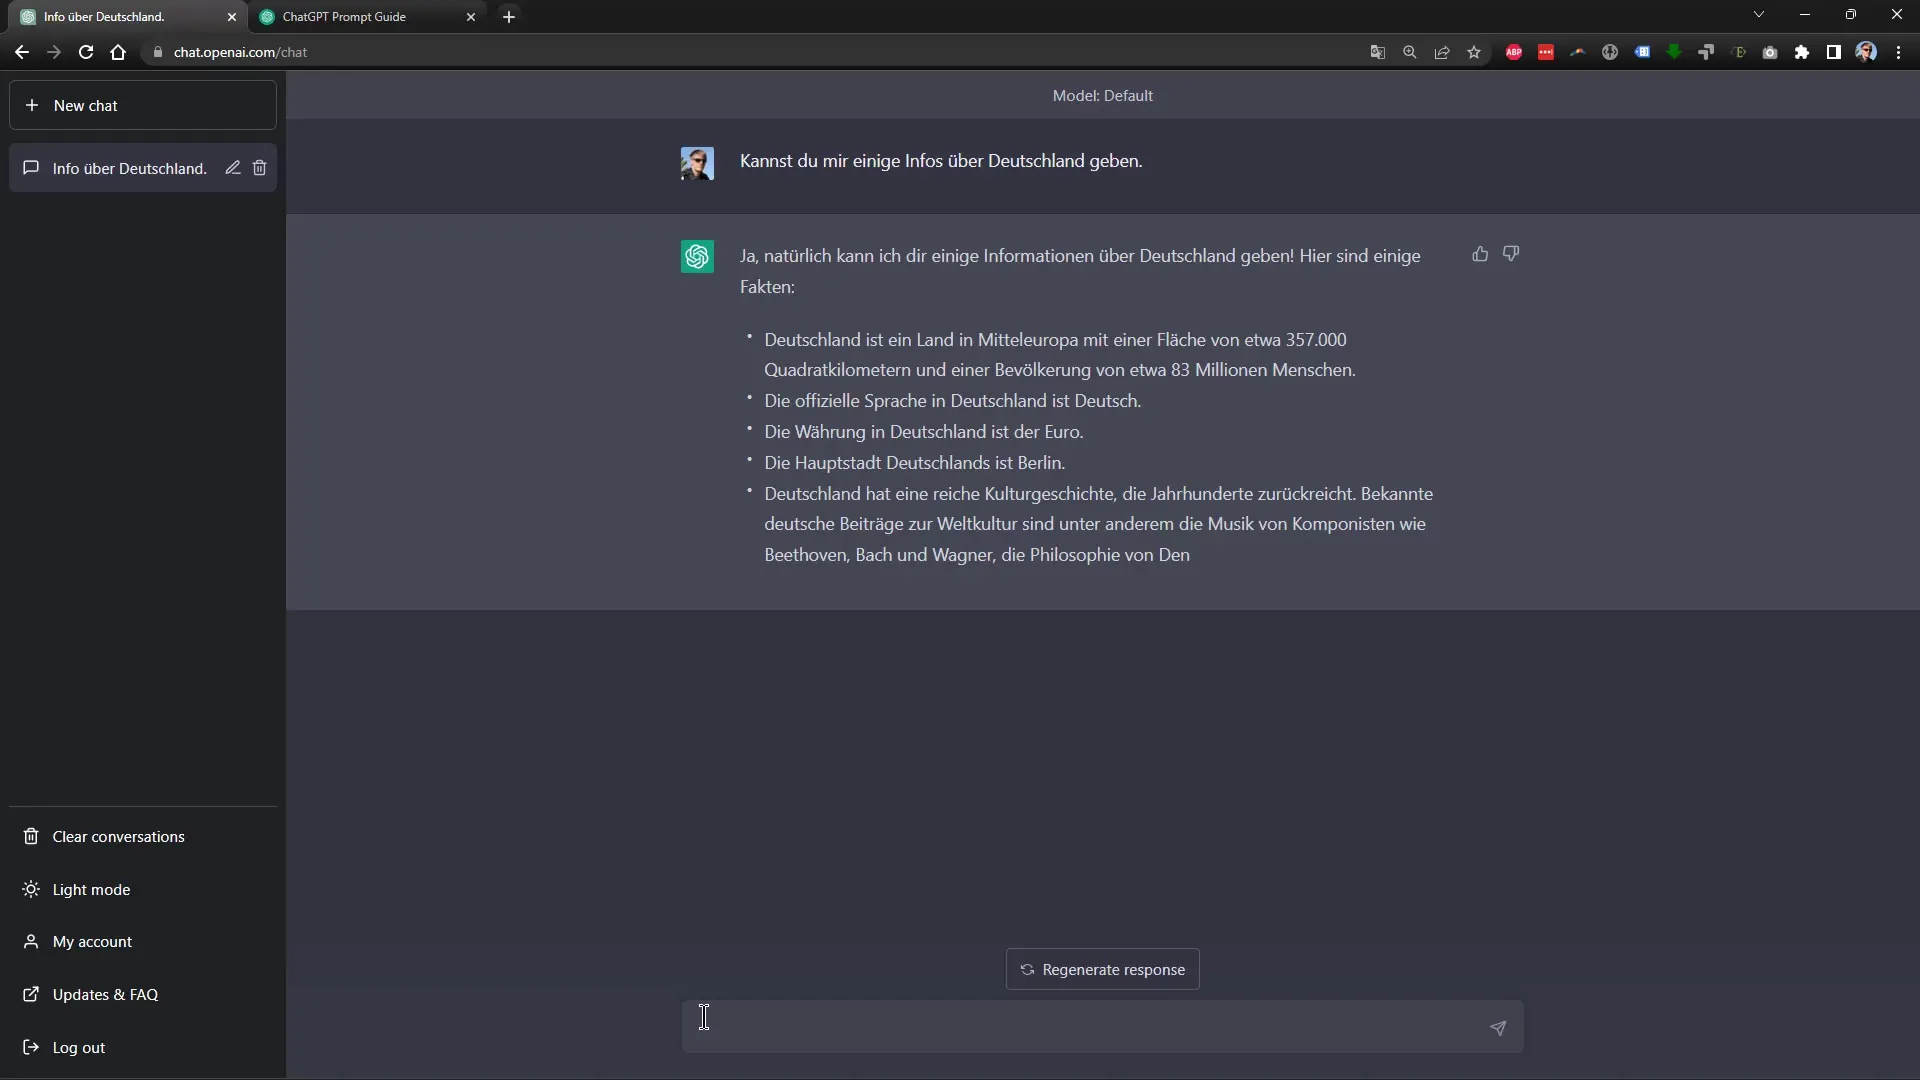Click the Info über Deutschland chat history item
Image resolution: width=1920 pixels, height=1080 pixels.
point(129,167)
